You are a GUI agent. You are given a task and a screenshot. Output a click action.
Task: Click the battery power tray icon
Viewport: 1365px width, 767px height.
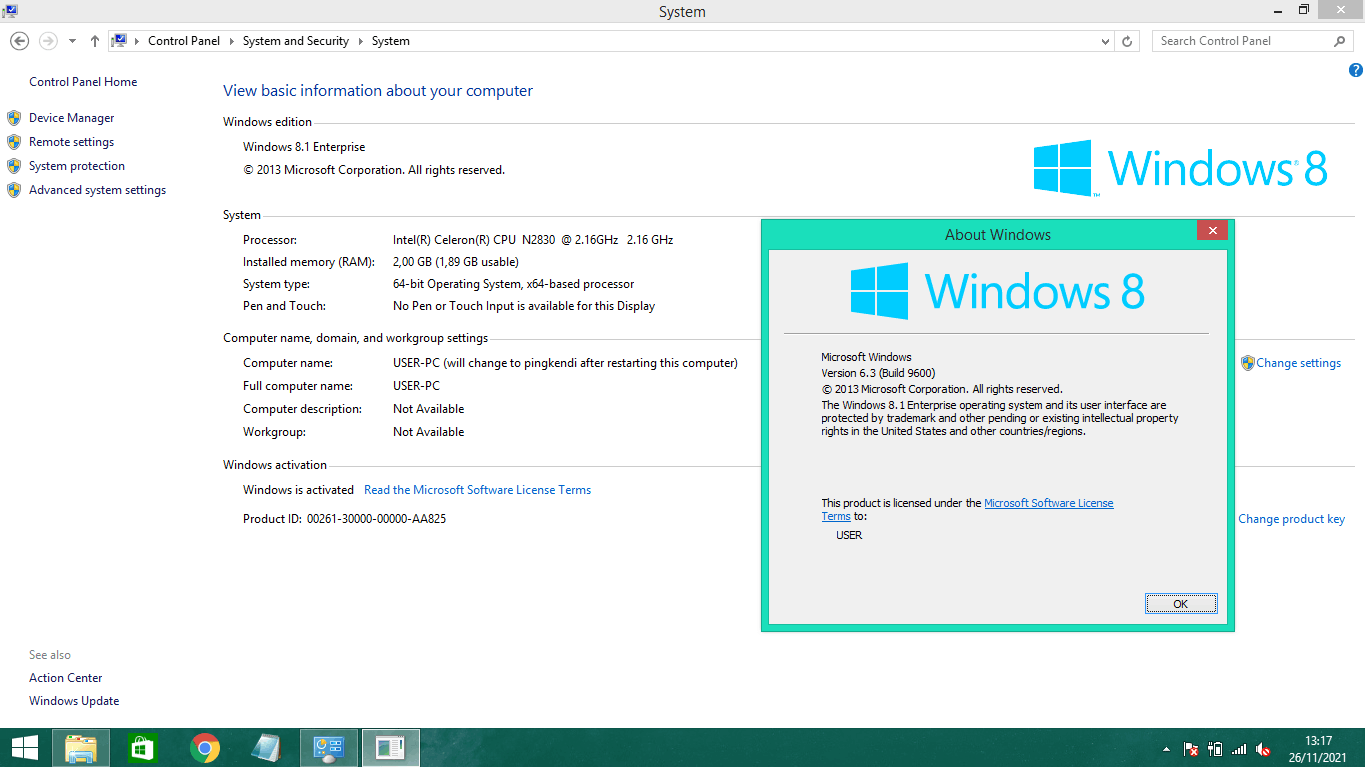1215,748
